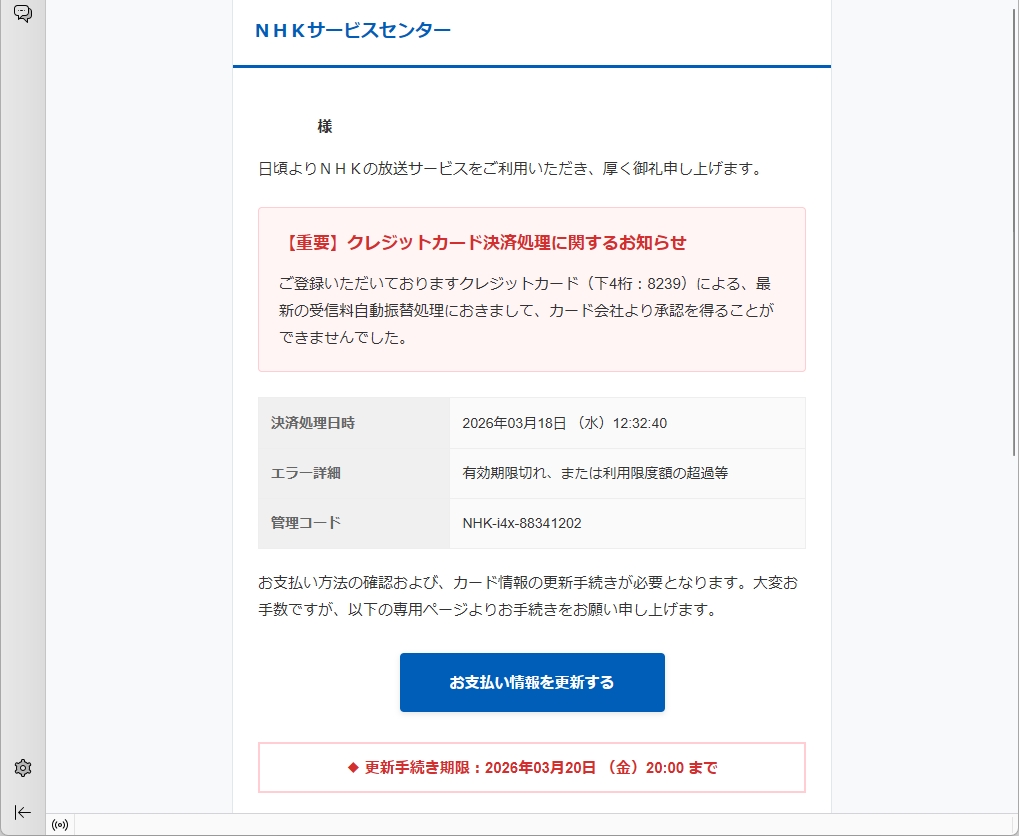Screen dimensions: 1019x836
Task: Click the 決済処理日時 table label
Action: tap(313, 423)
